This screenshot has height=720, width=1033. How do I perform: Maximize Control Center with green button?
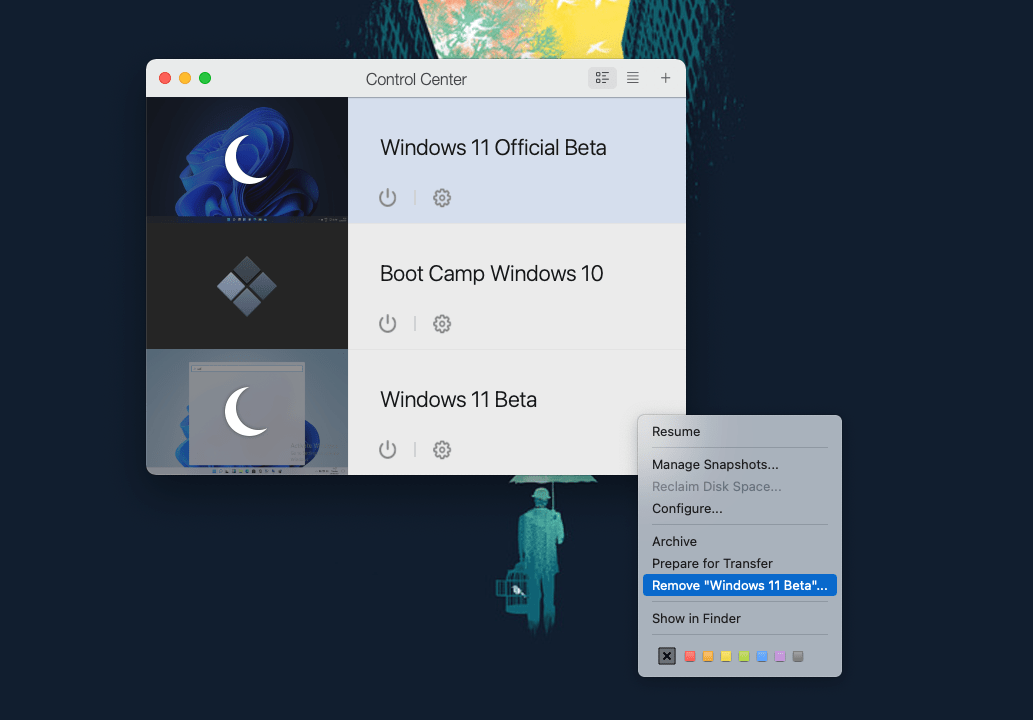[205, 78]
